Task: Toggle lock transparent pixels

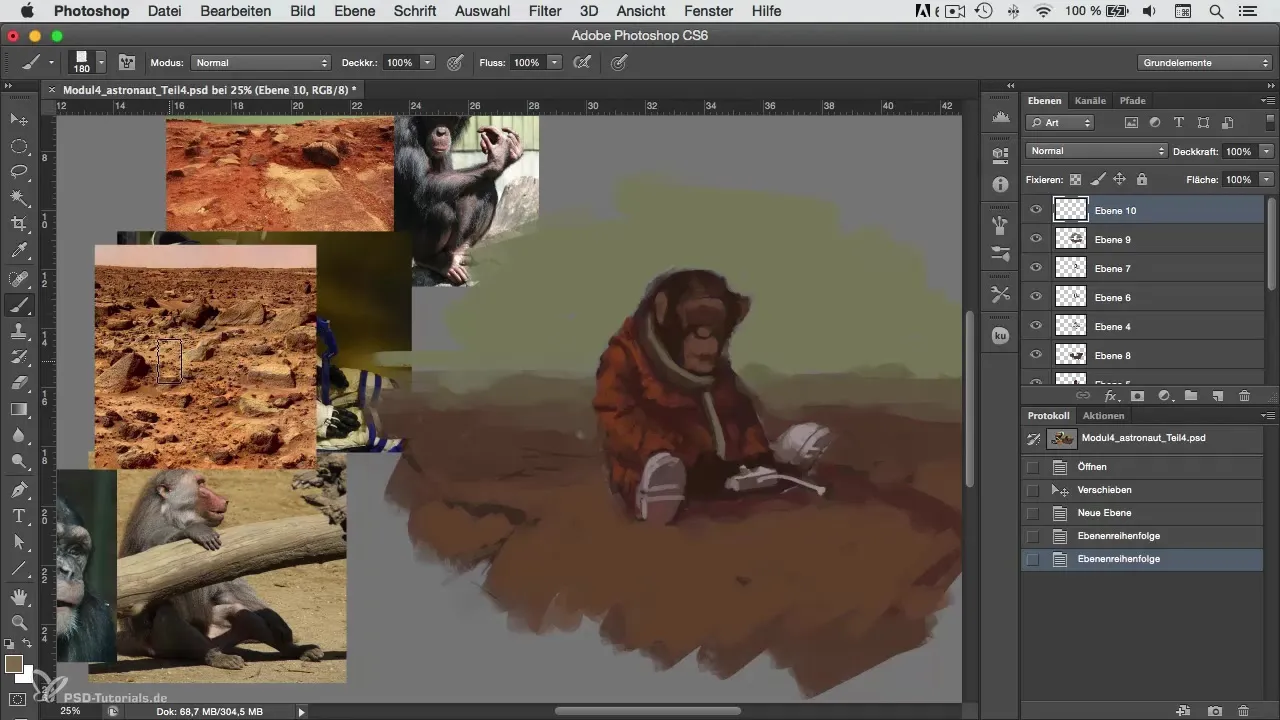Action: pos(1076,180)
